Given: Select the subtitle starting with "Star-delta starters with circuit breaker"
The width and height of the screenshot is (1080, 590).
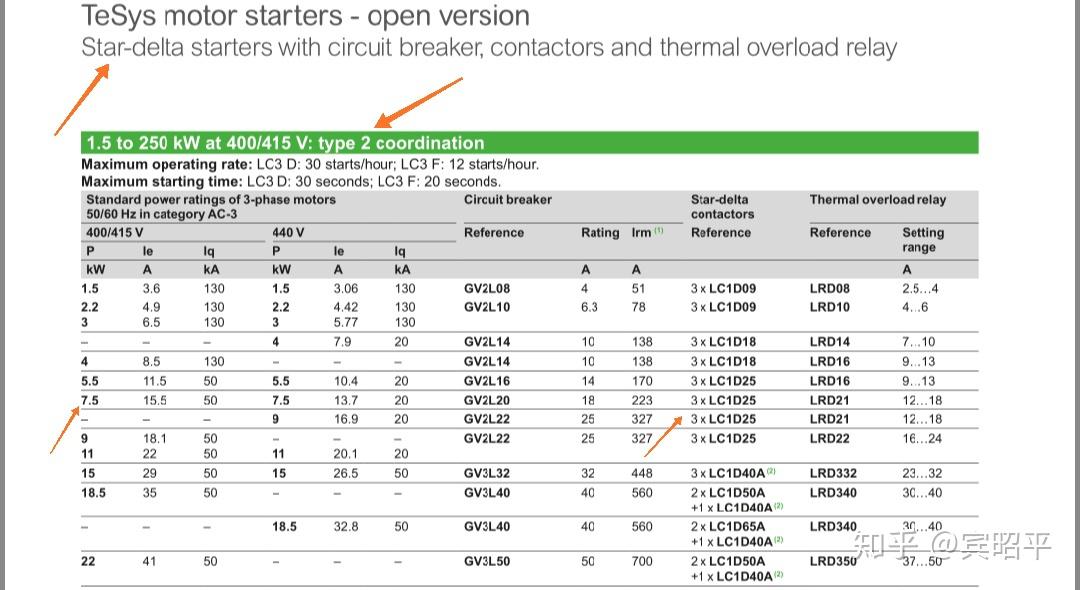Looking at the screenshot, I should tap(489, 48).
